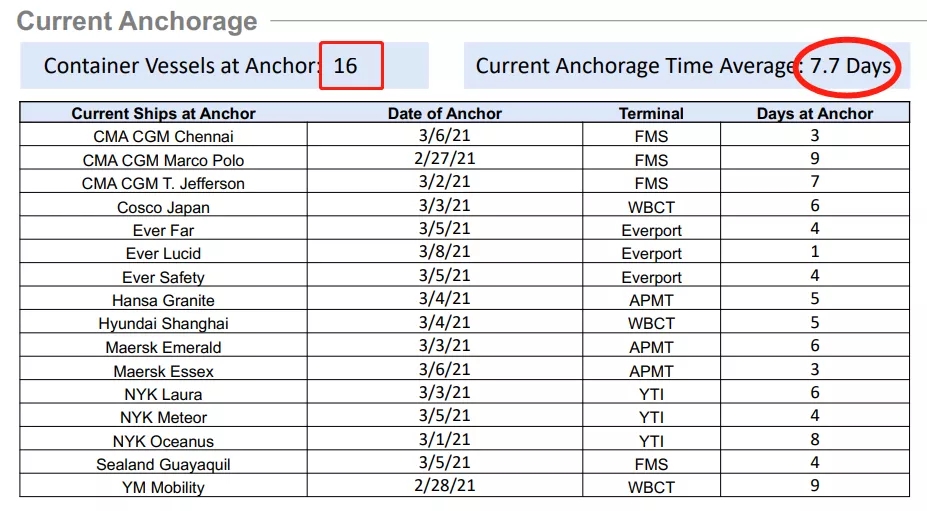927x511 pixels.
Task: Click the 'Current Ships at Anchor' column header
Action: [163, 113]
